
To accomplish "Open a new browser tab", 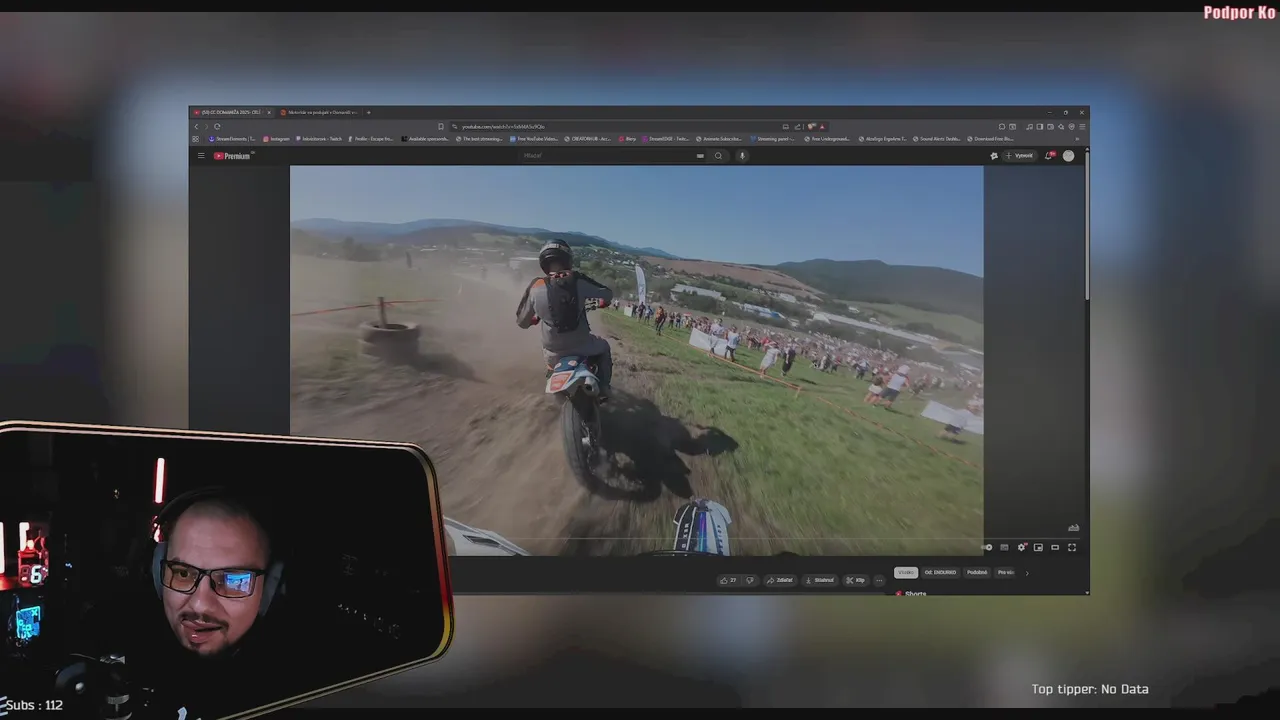I will click(368, 112).
